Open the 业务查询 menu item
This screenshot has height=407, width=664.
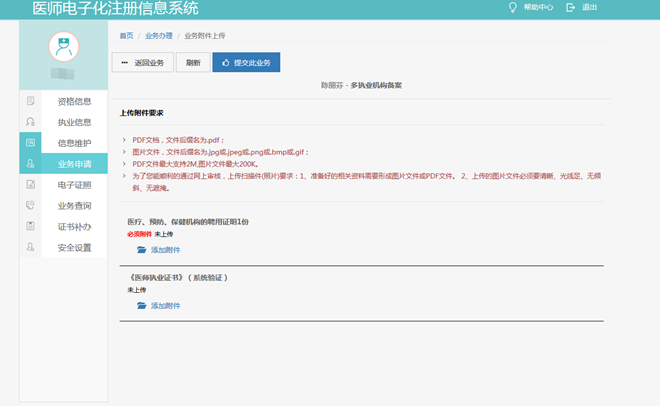click(x=74, y=206)
